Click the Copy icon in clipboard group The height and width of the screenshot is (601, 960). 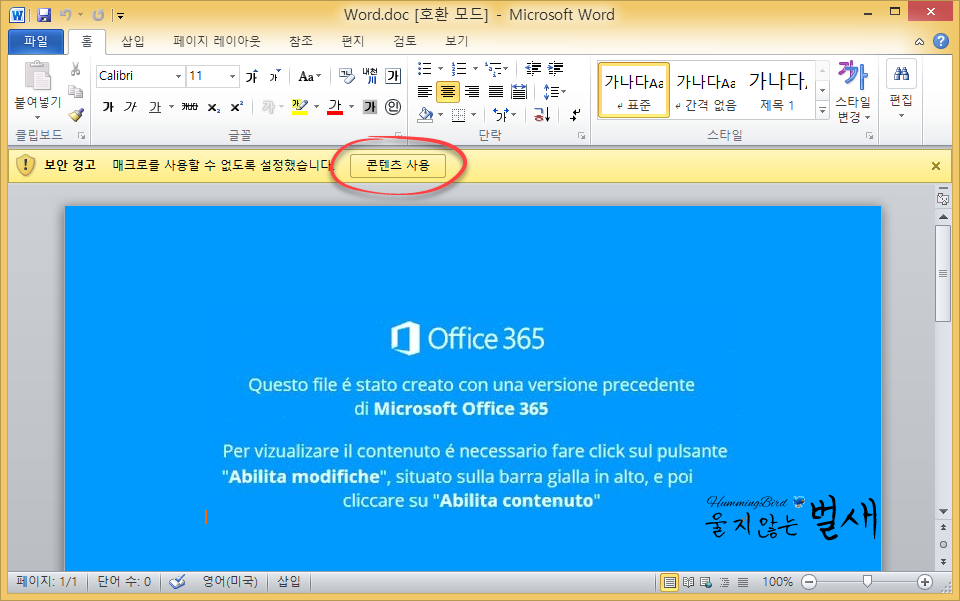pyautogui.click(x=76, y=92)
